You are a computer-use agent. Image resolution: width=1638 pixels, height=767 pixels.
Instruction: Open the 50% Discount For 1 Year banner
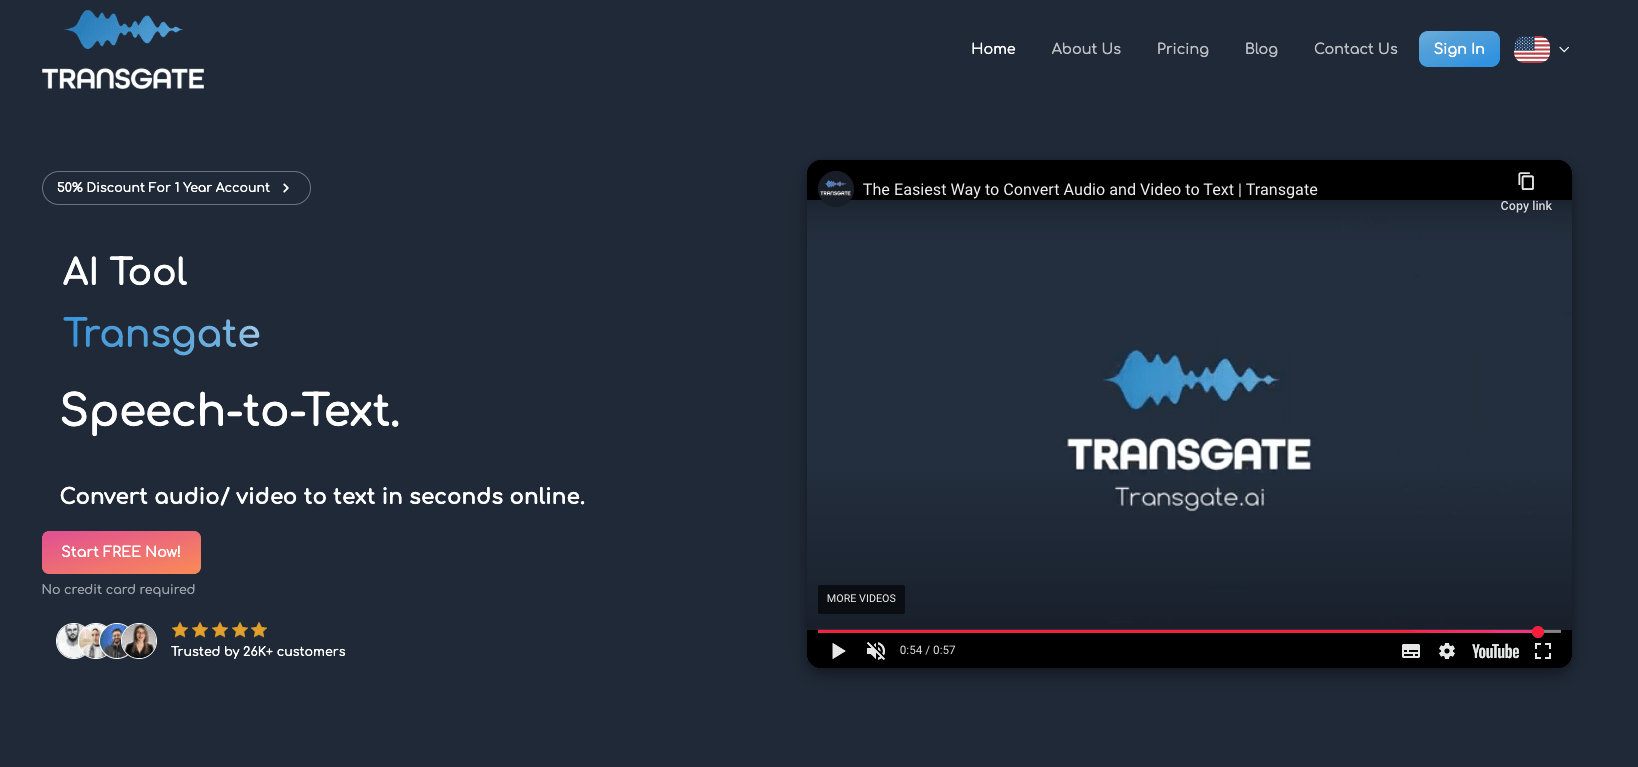pyautogui.click(x=176, y=188)
